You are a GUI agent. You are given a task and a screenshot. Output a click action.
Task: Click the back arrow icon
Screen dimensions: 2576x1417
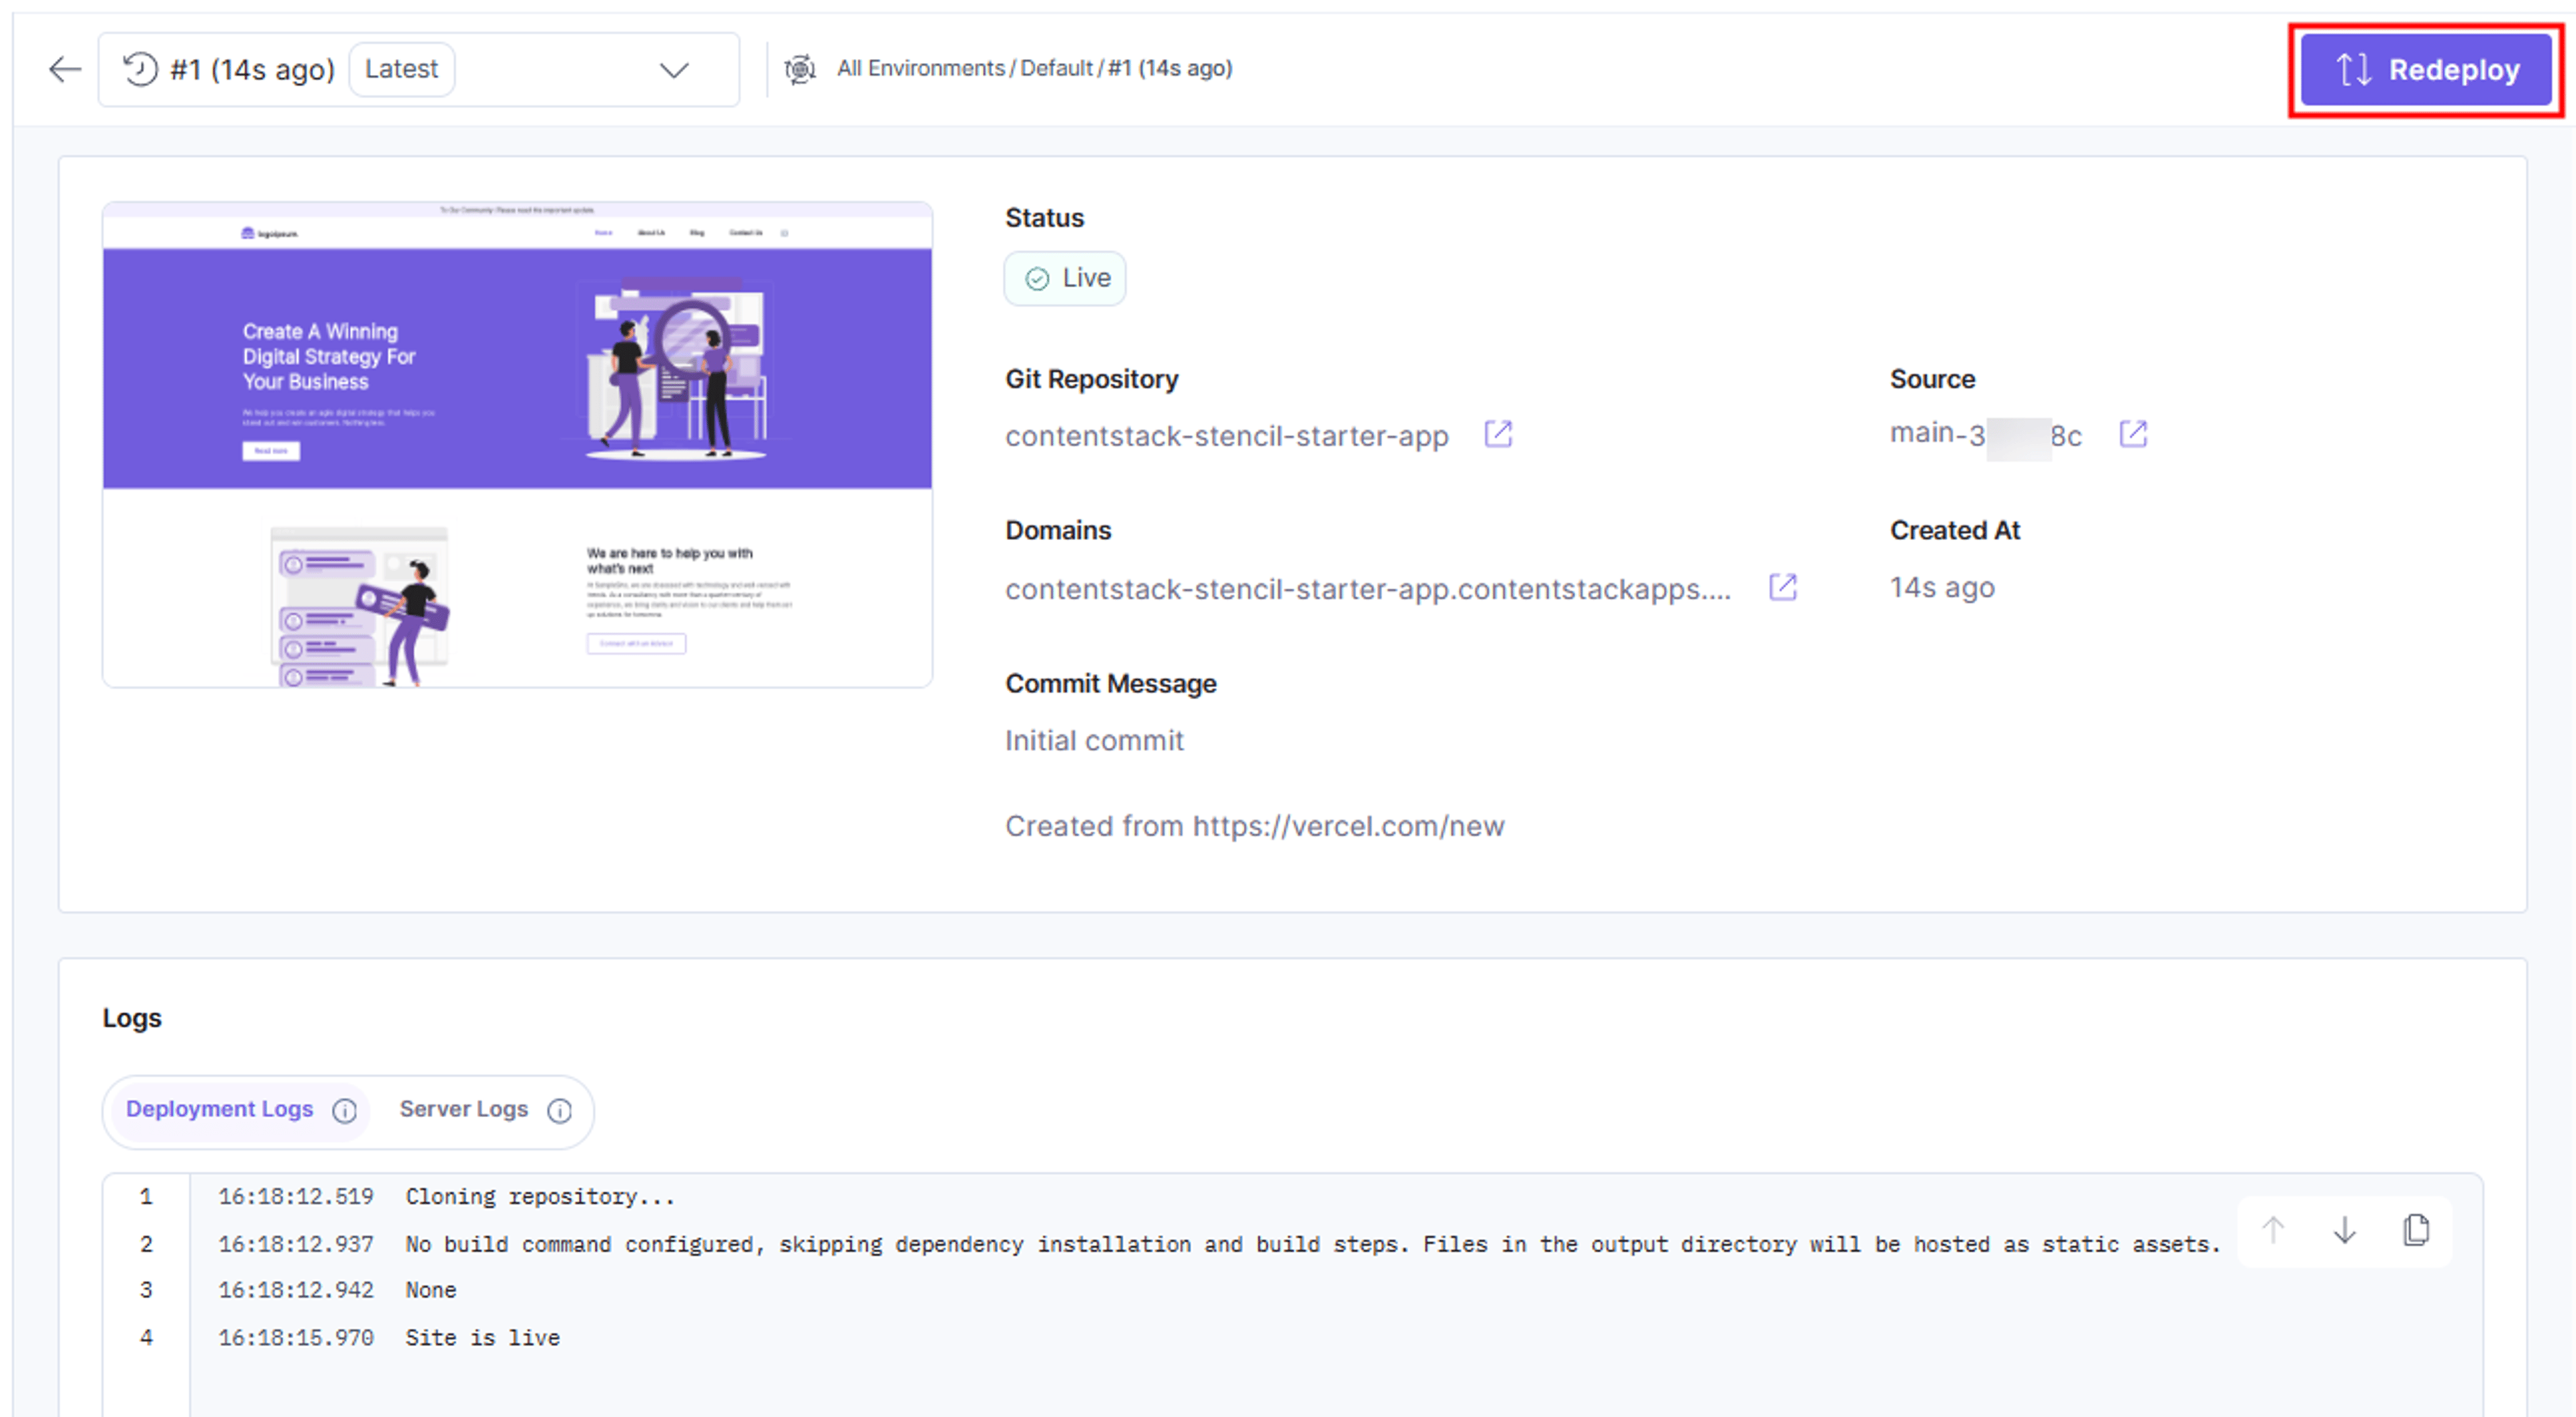[65, 69]
